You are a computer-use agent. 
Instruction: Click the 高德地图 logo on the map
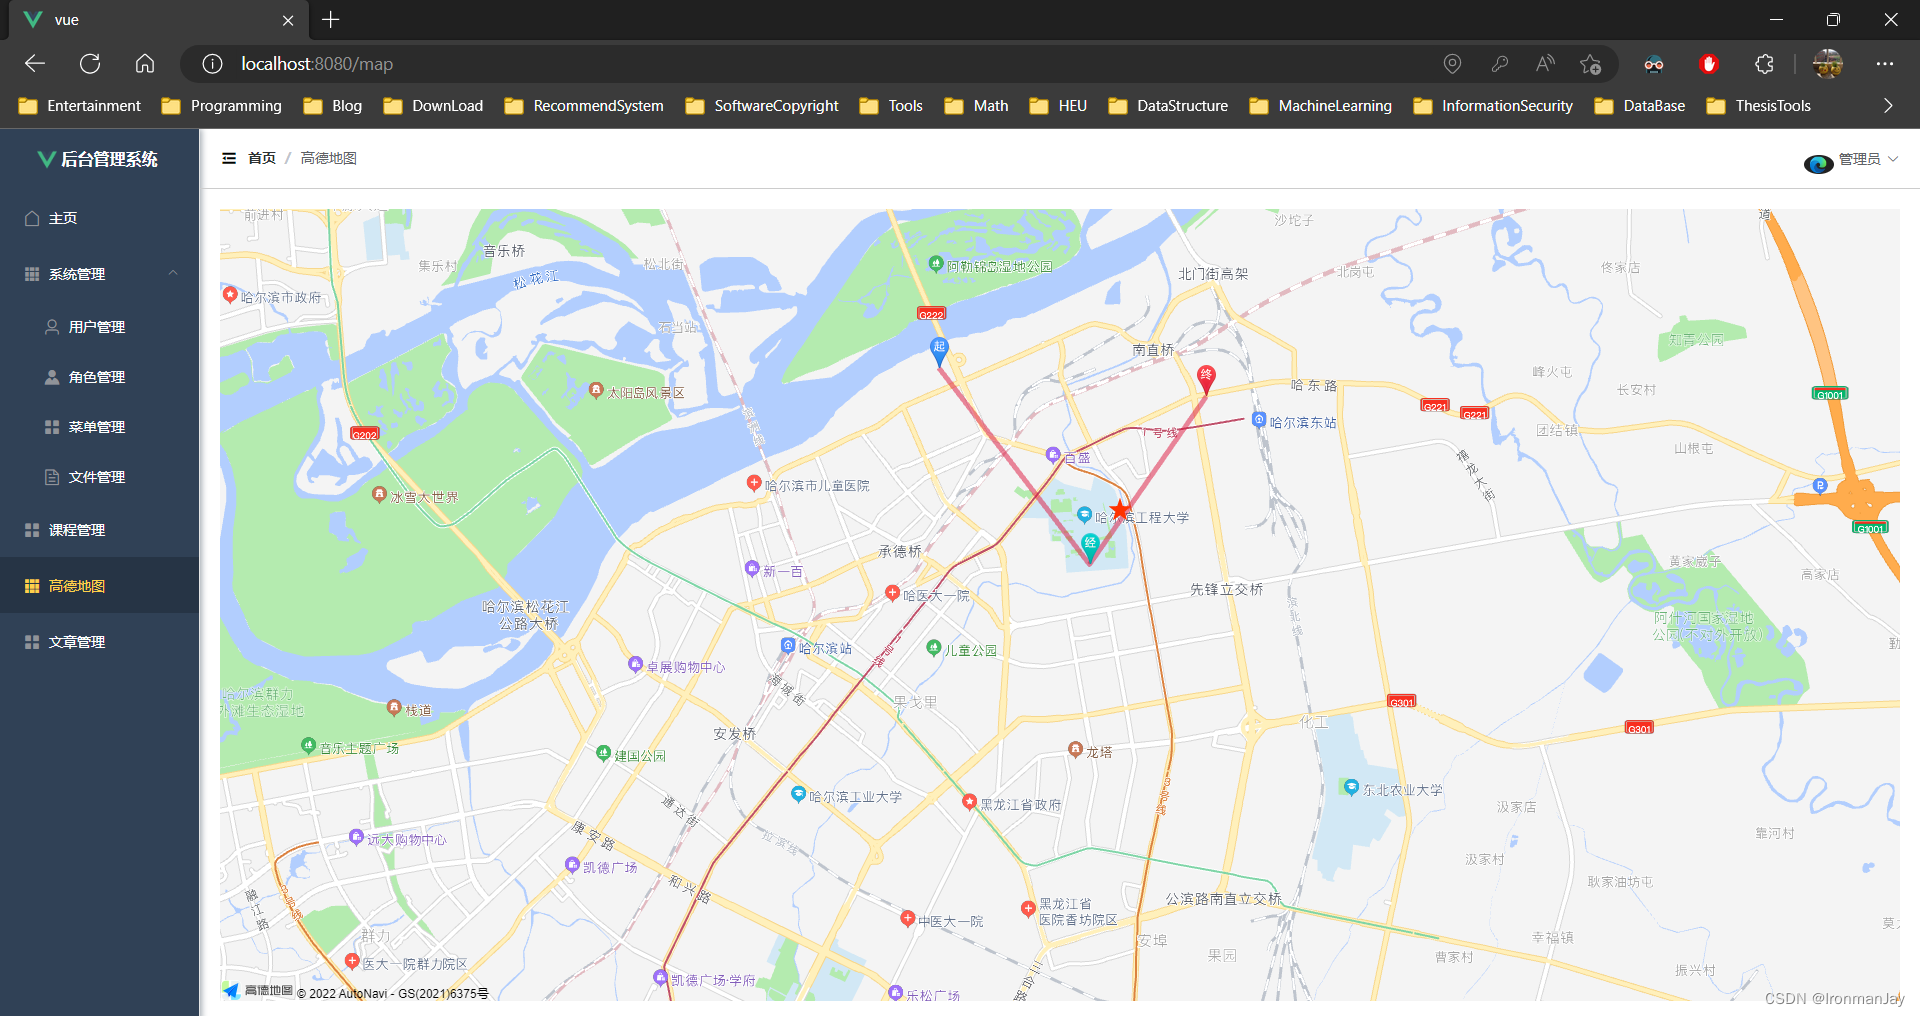pyautogui.click(x=258, y=991)
